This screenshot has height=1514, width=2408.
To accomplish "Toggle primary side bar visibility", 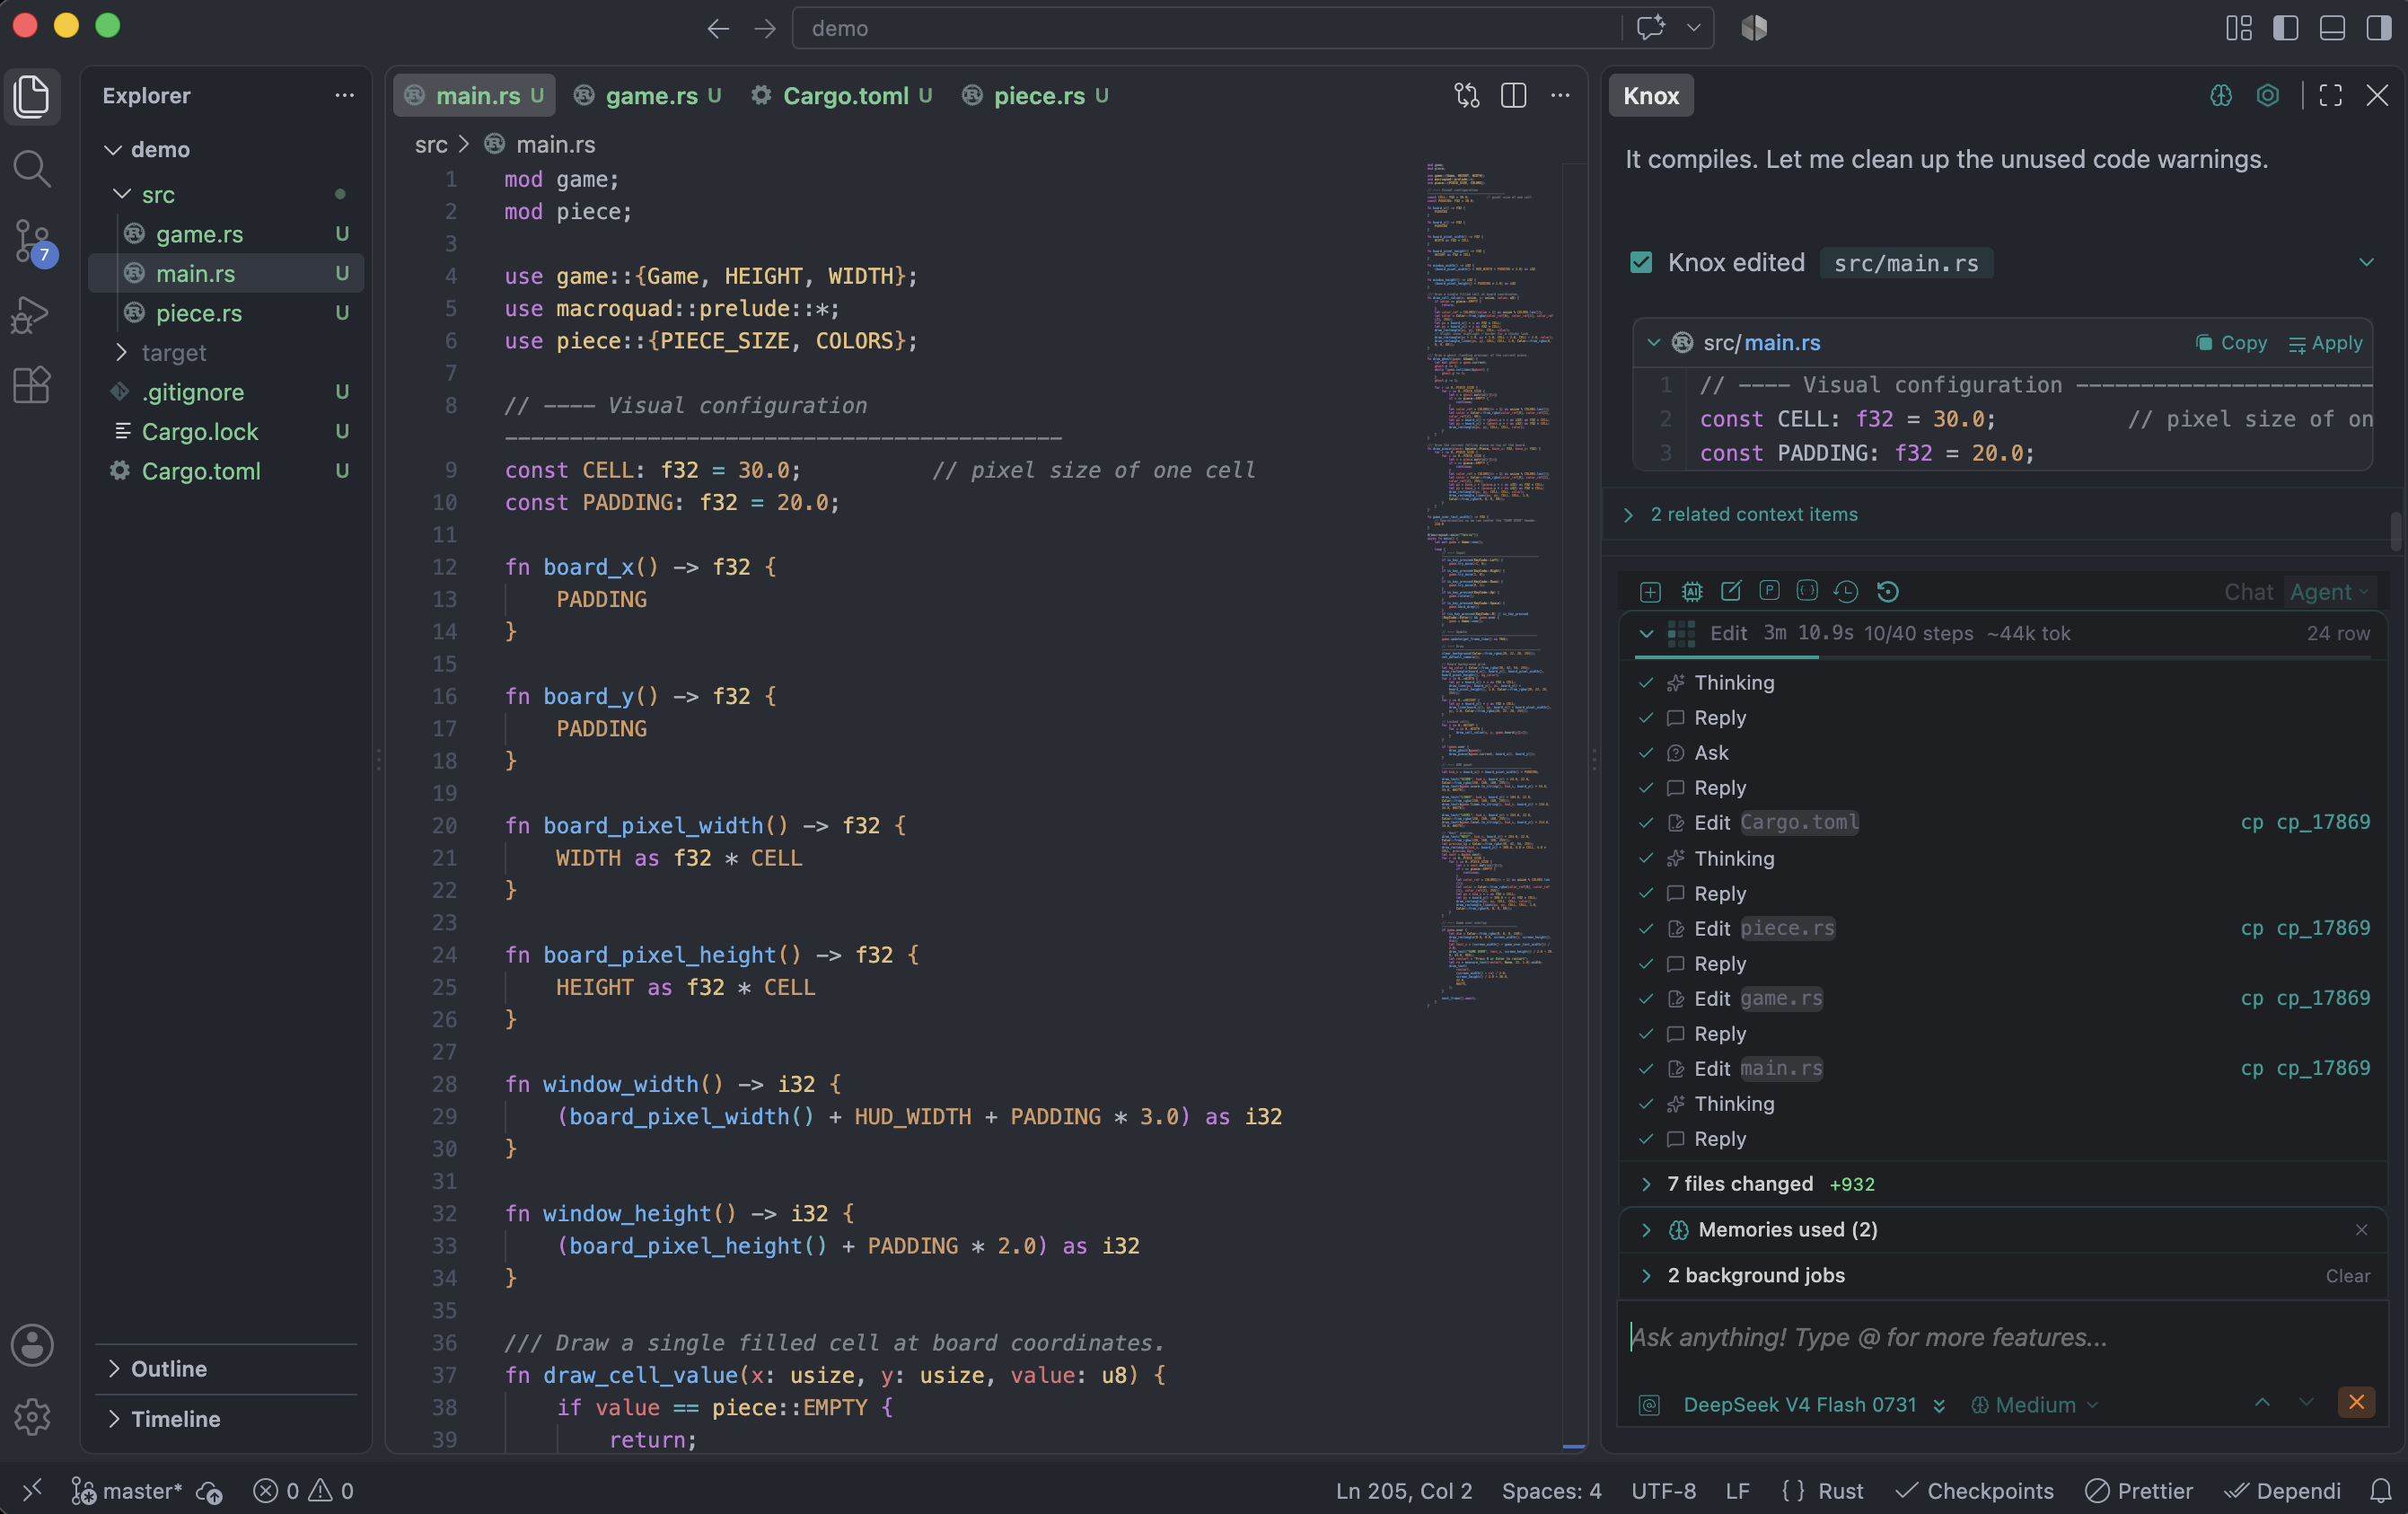I will coord(2285,27).
